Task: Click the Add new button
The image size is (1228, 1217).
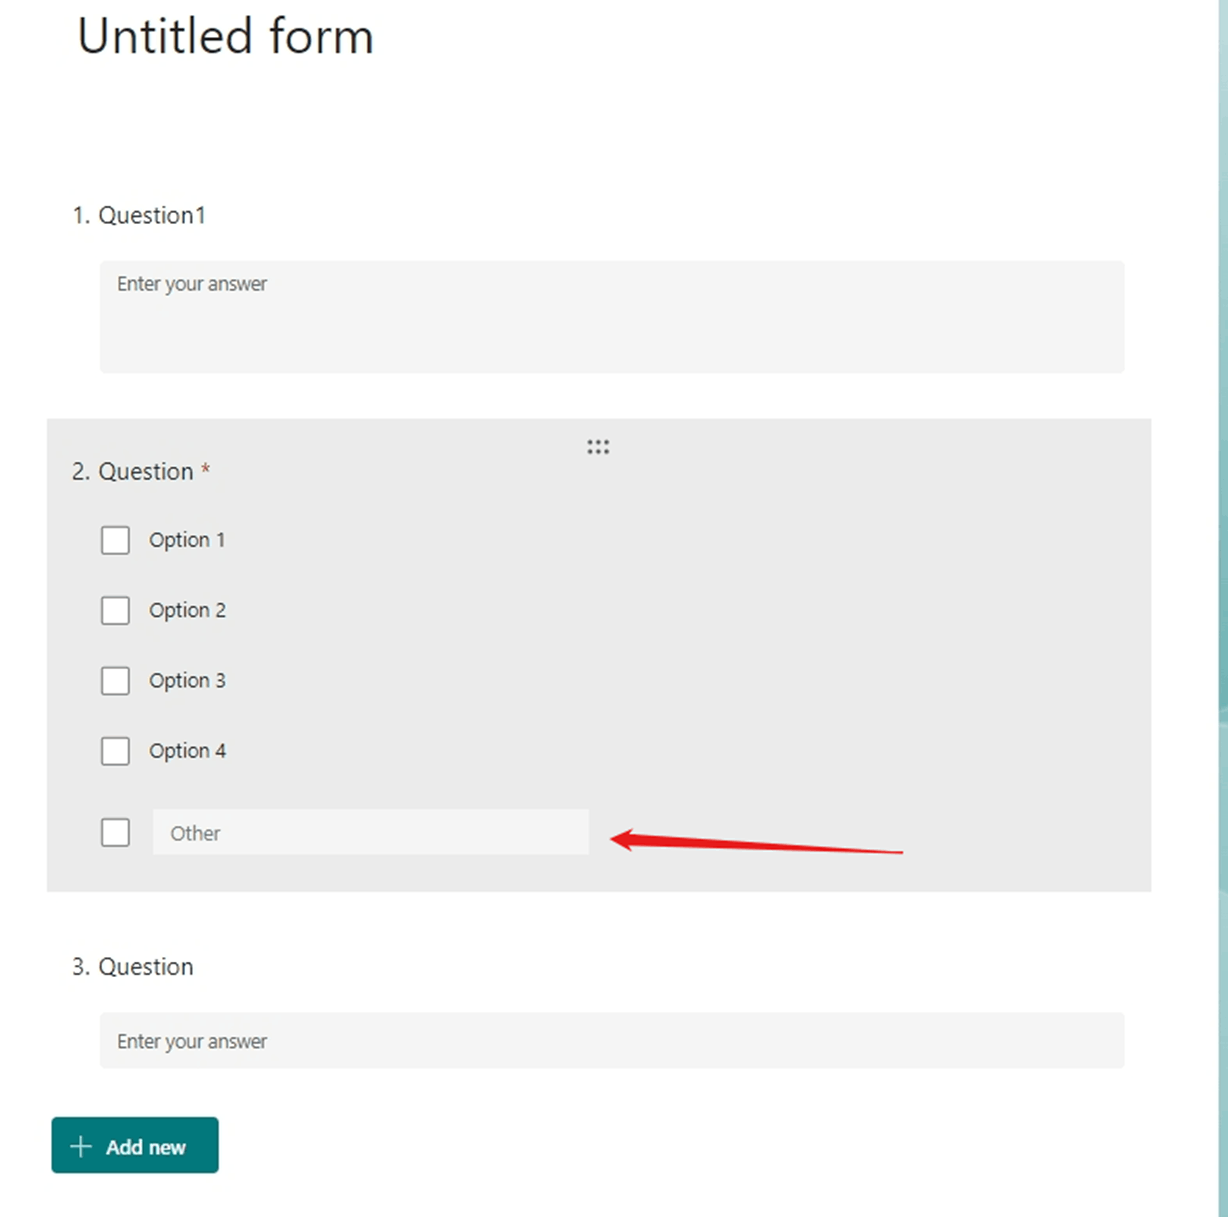Action: point(135,1145)
